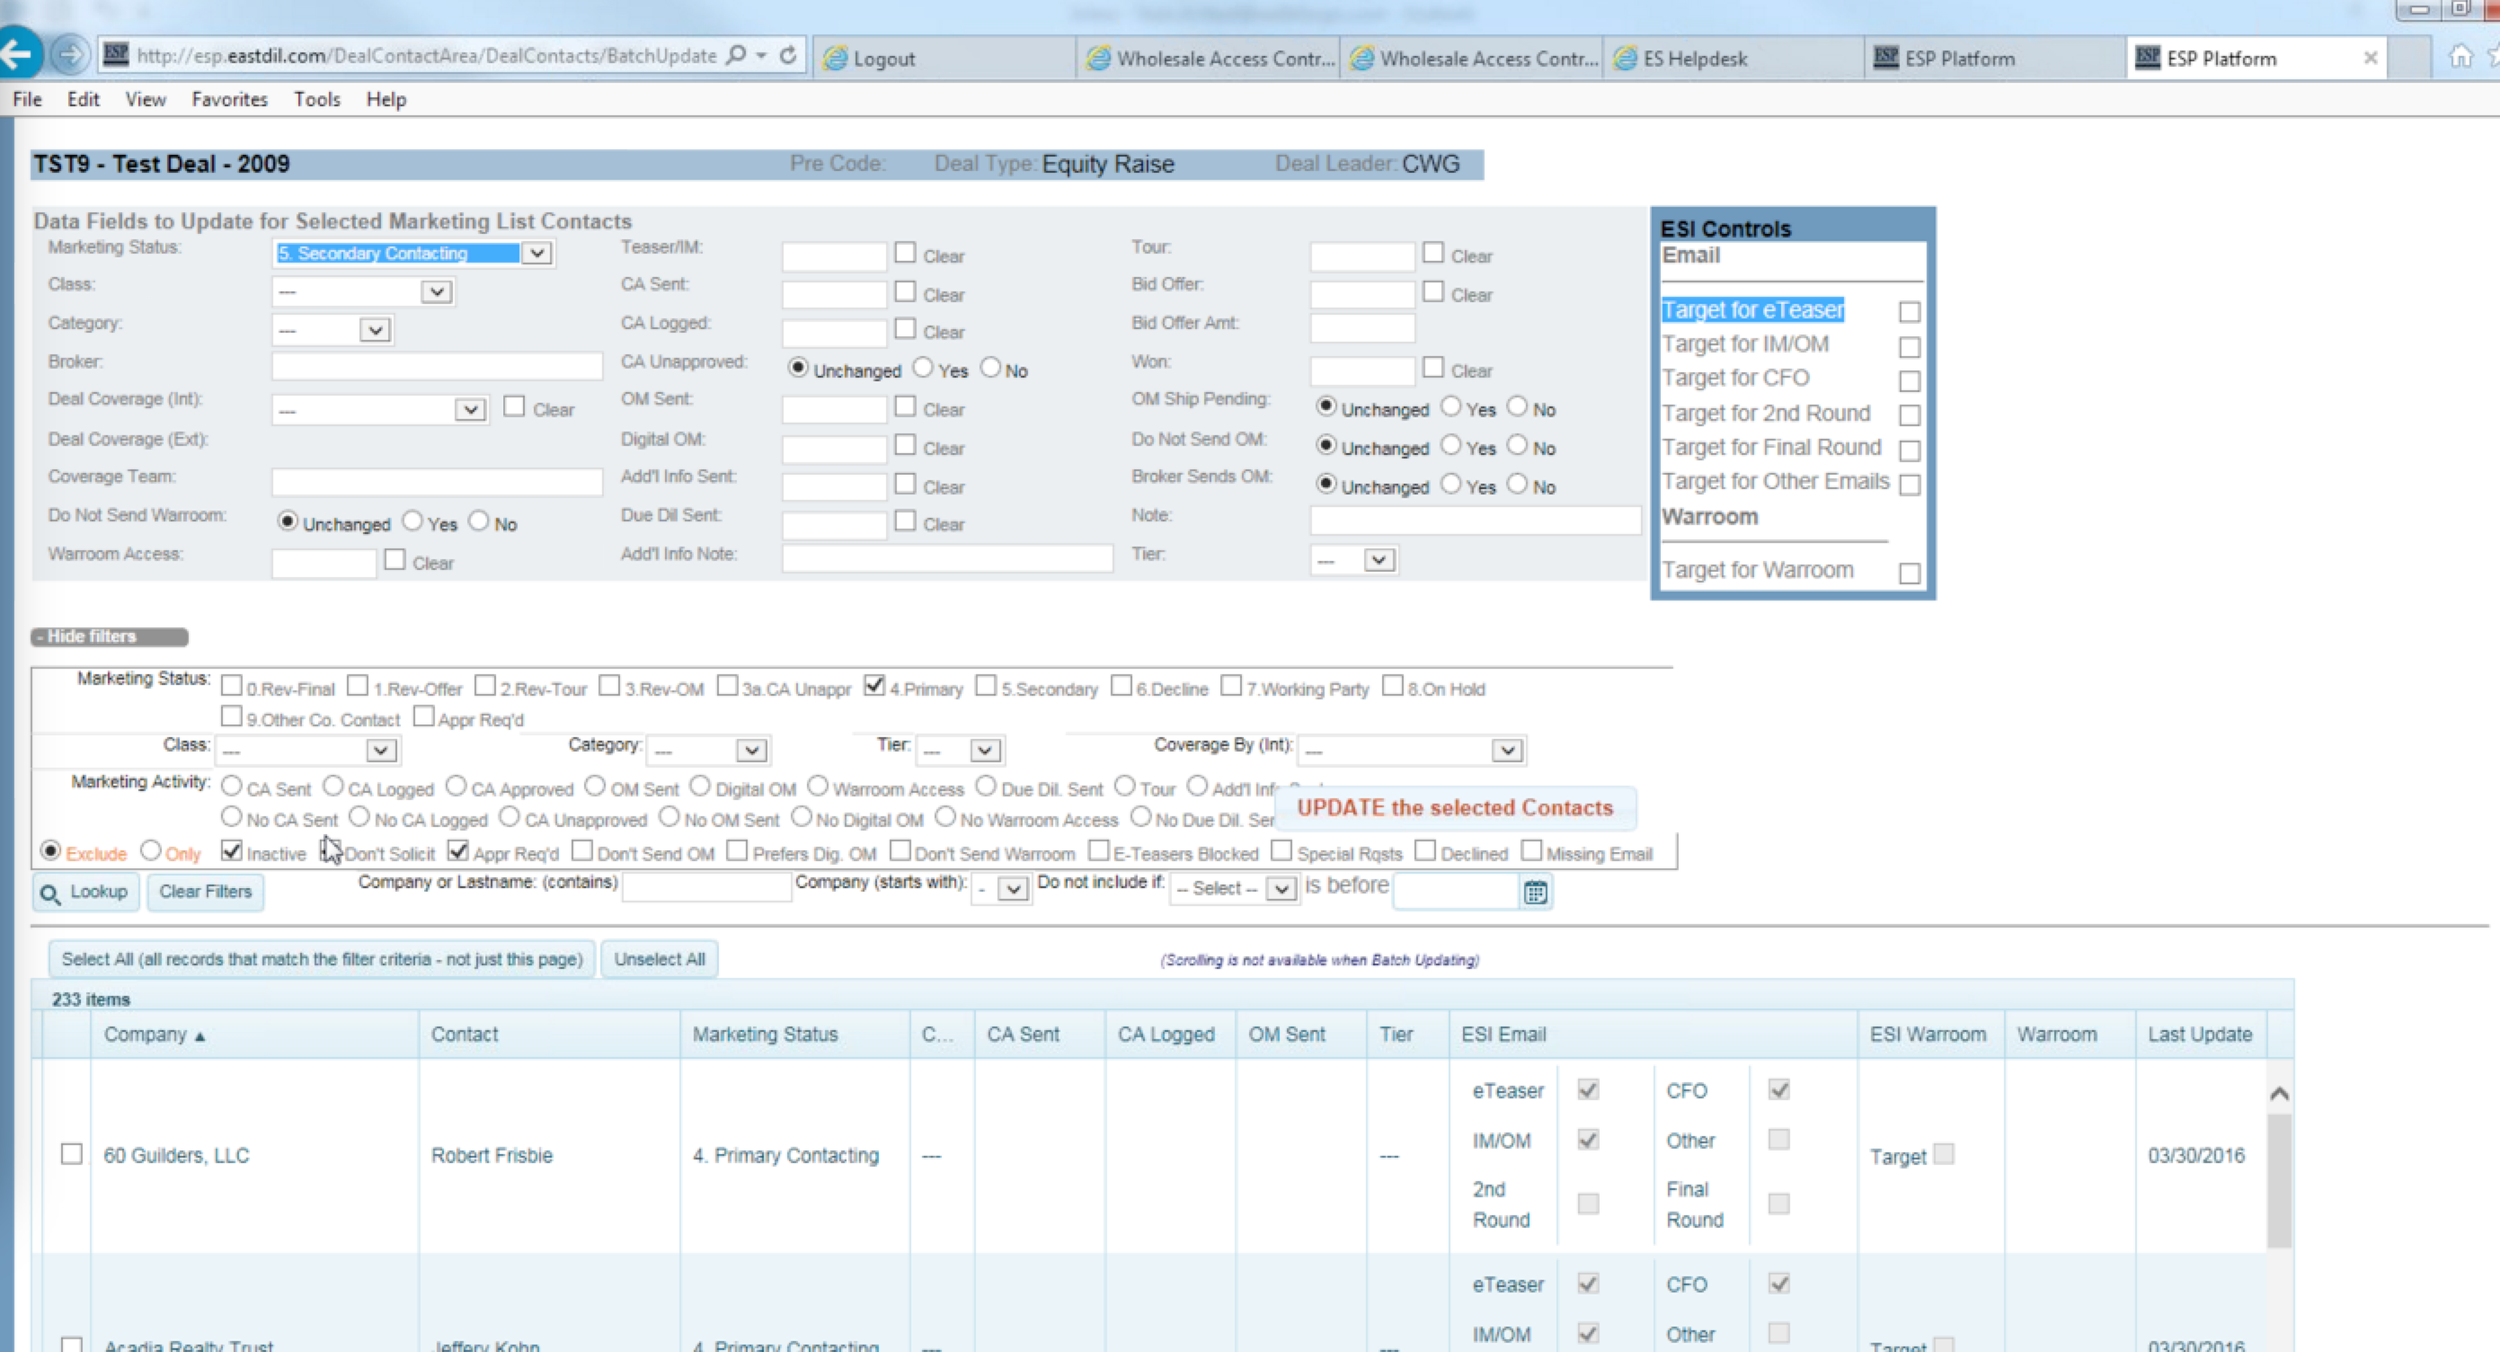
Task: Click Company or Lastname contains field
Action: tap(706, 886)
